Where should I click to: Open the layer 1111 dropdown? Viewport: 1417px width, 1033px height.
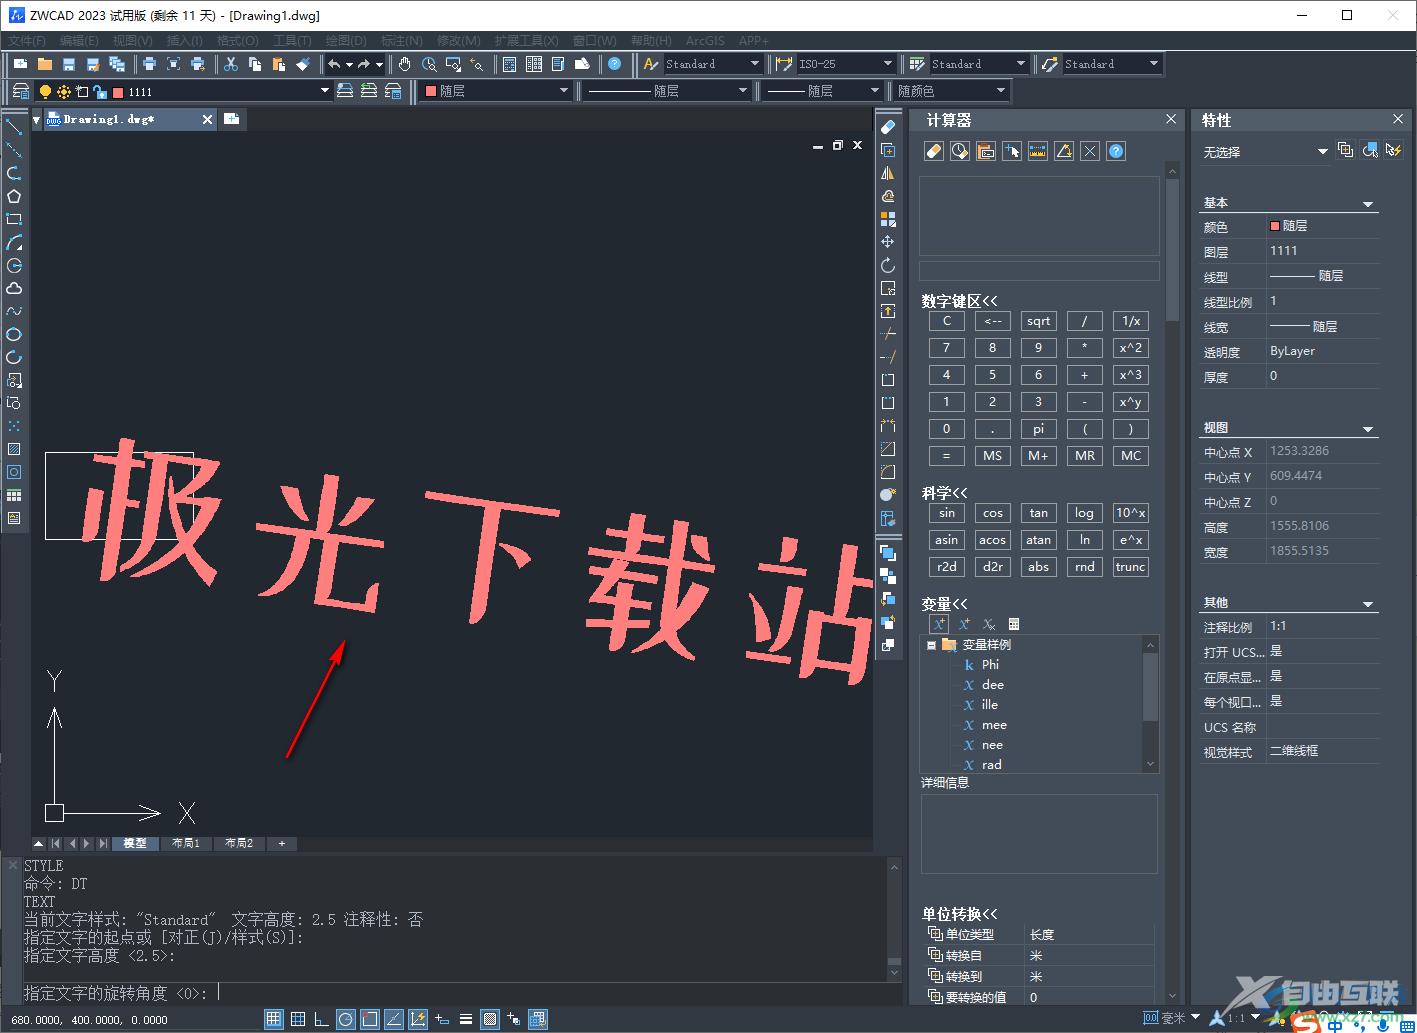click(324, 91)
